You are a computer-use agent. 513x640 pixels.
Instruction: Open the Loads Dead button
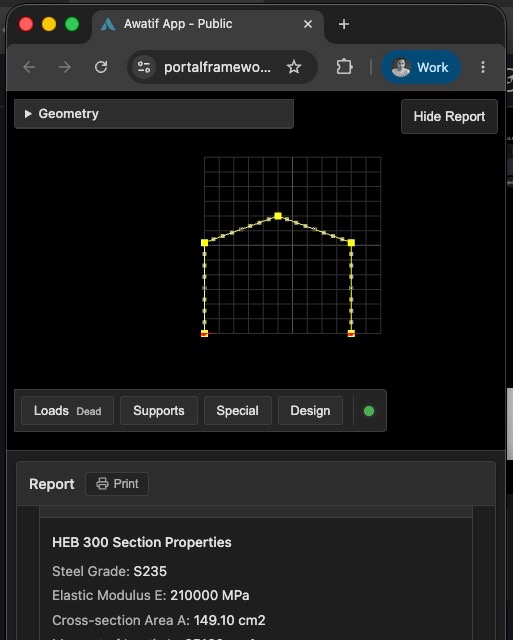[67, 411]
